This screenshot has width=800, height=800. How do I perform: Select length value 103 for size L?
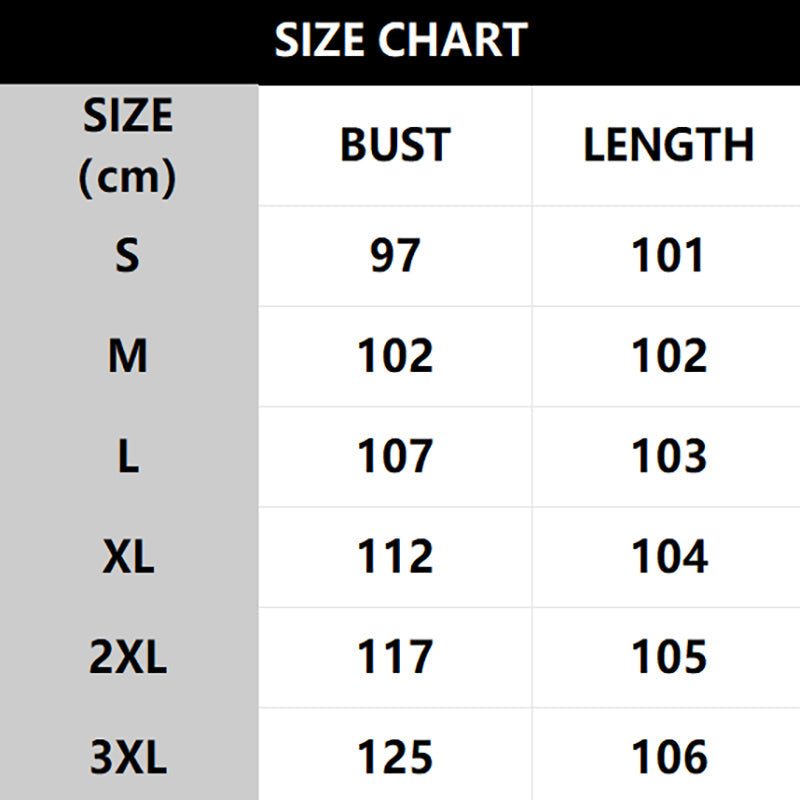tap(668, 456)
